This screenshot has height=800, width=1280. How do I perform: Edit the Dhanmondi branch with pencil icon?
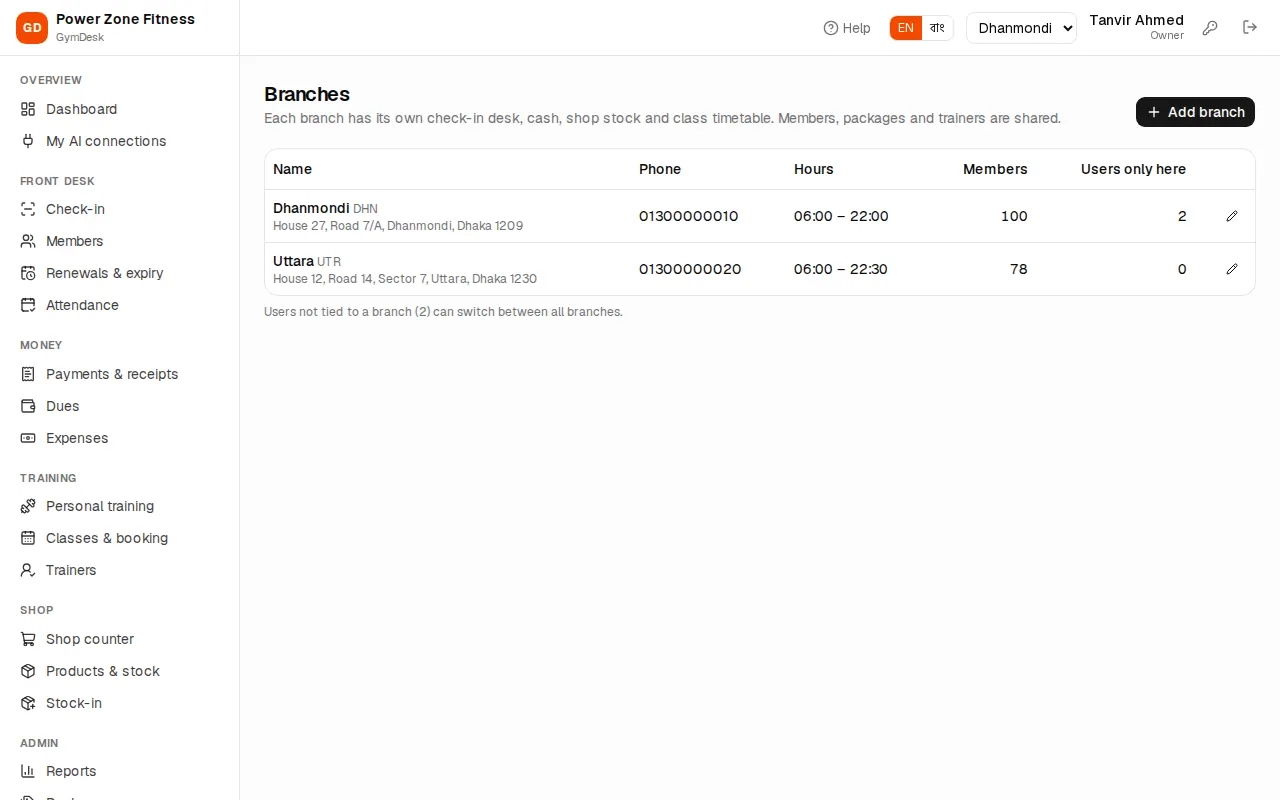[1232, 216]
